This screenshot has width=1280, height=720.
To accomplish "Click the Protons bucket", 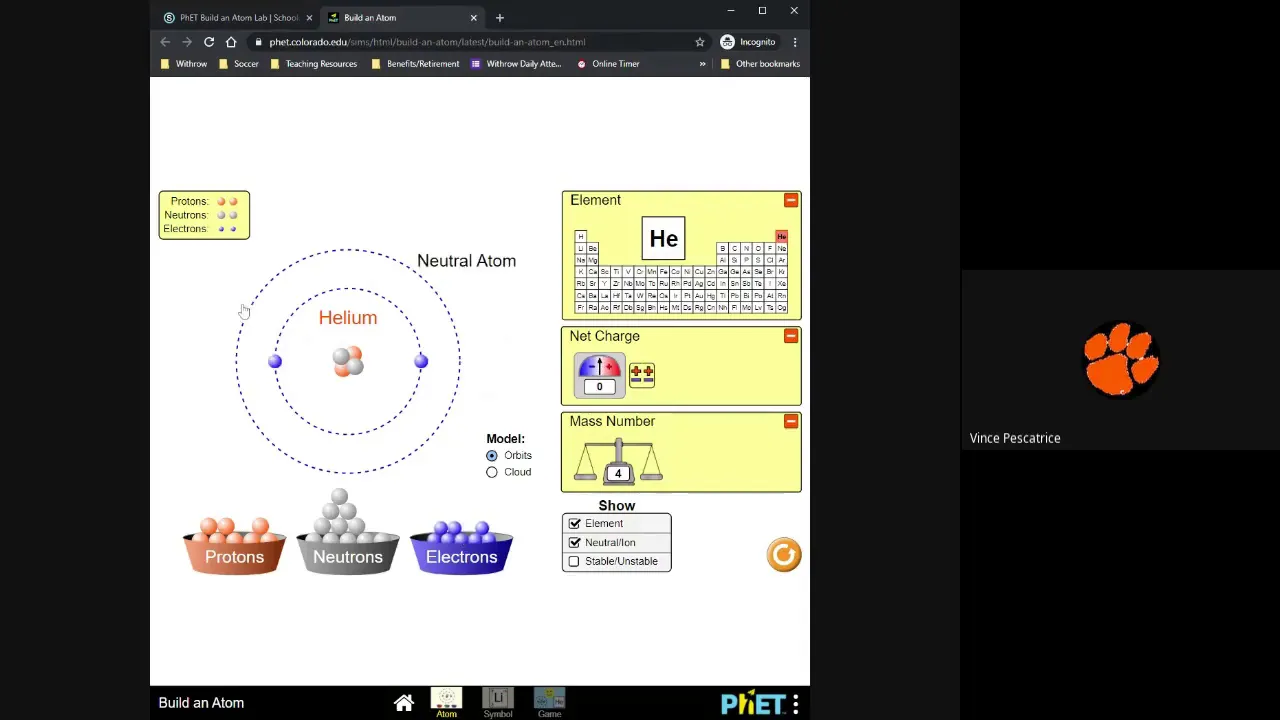I will pos(234,556).
